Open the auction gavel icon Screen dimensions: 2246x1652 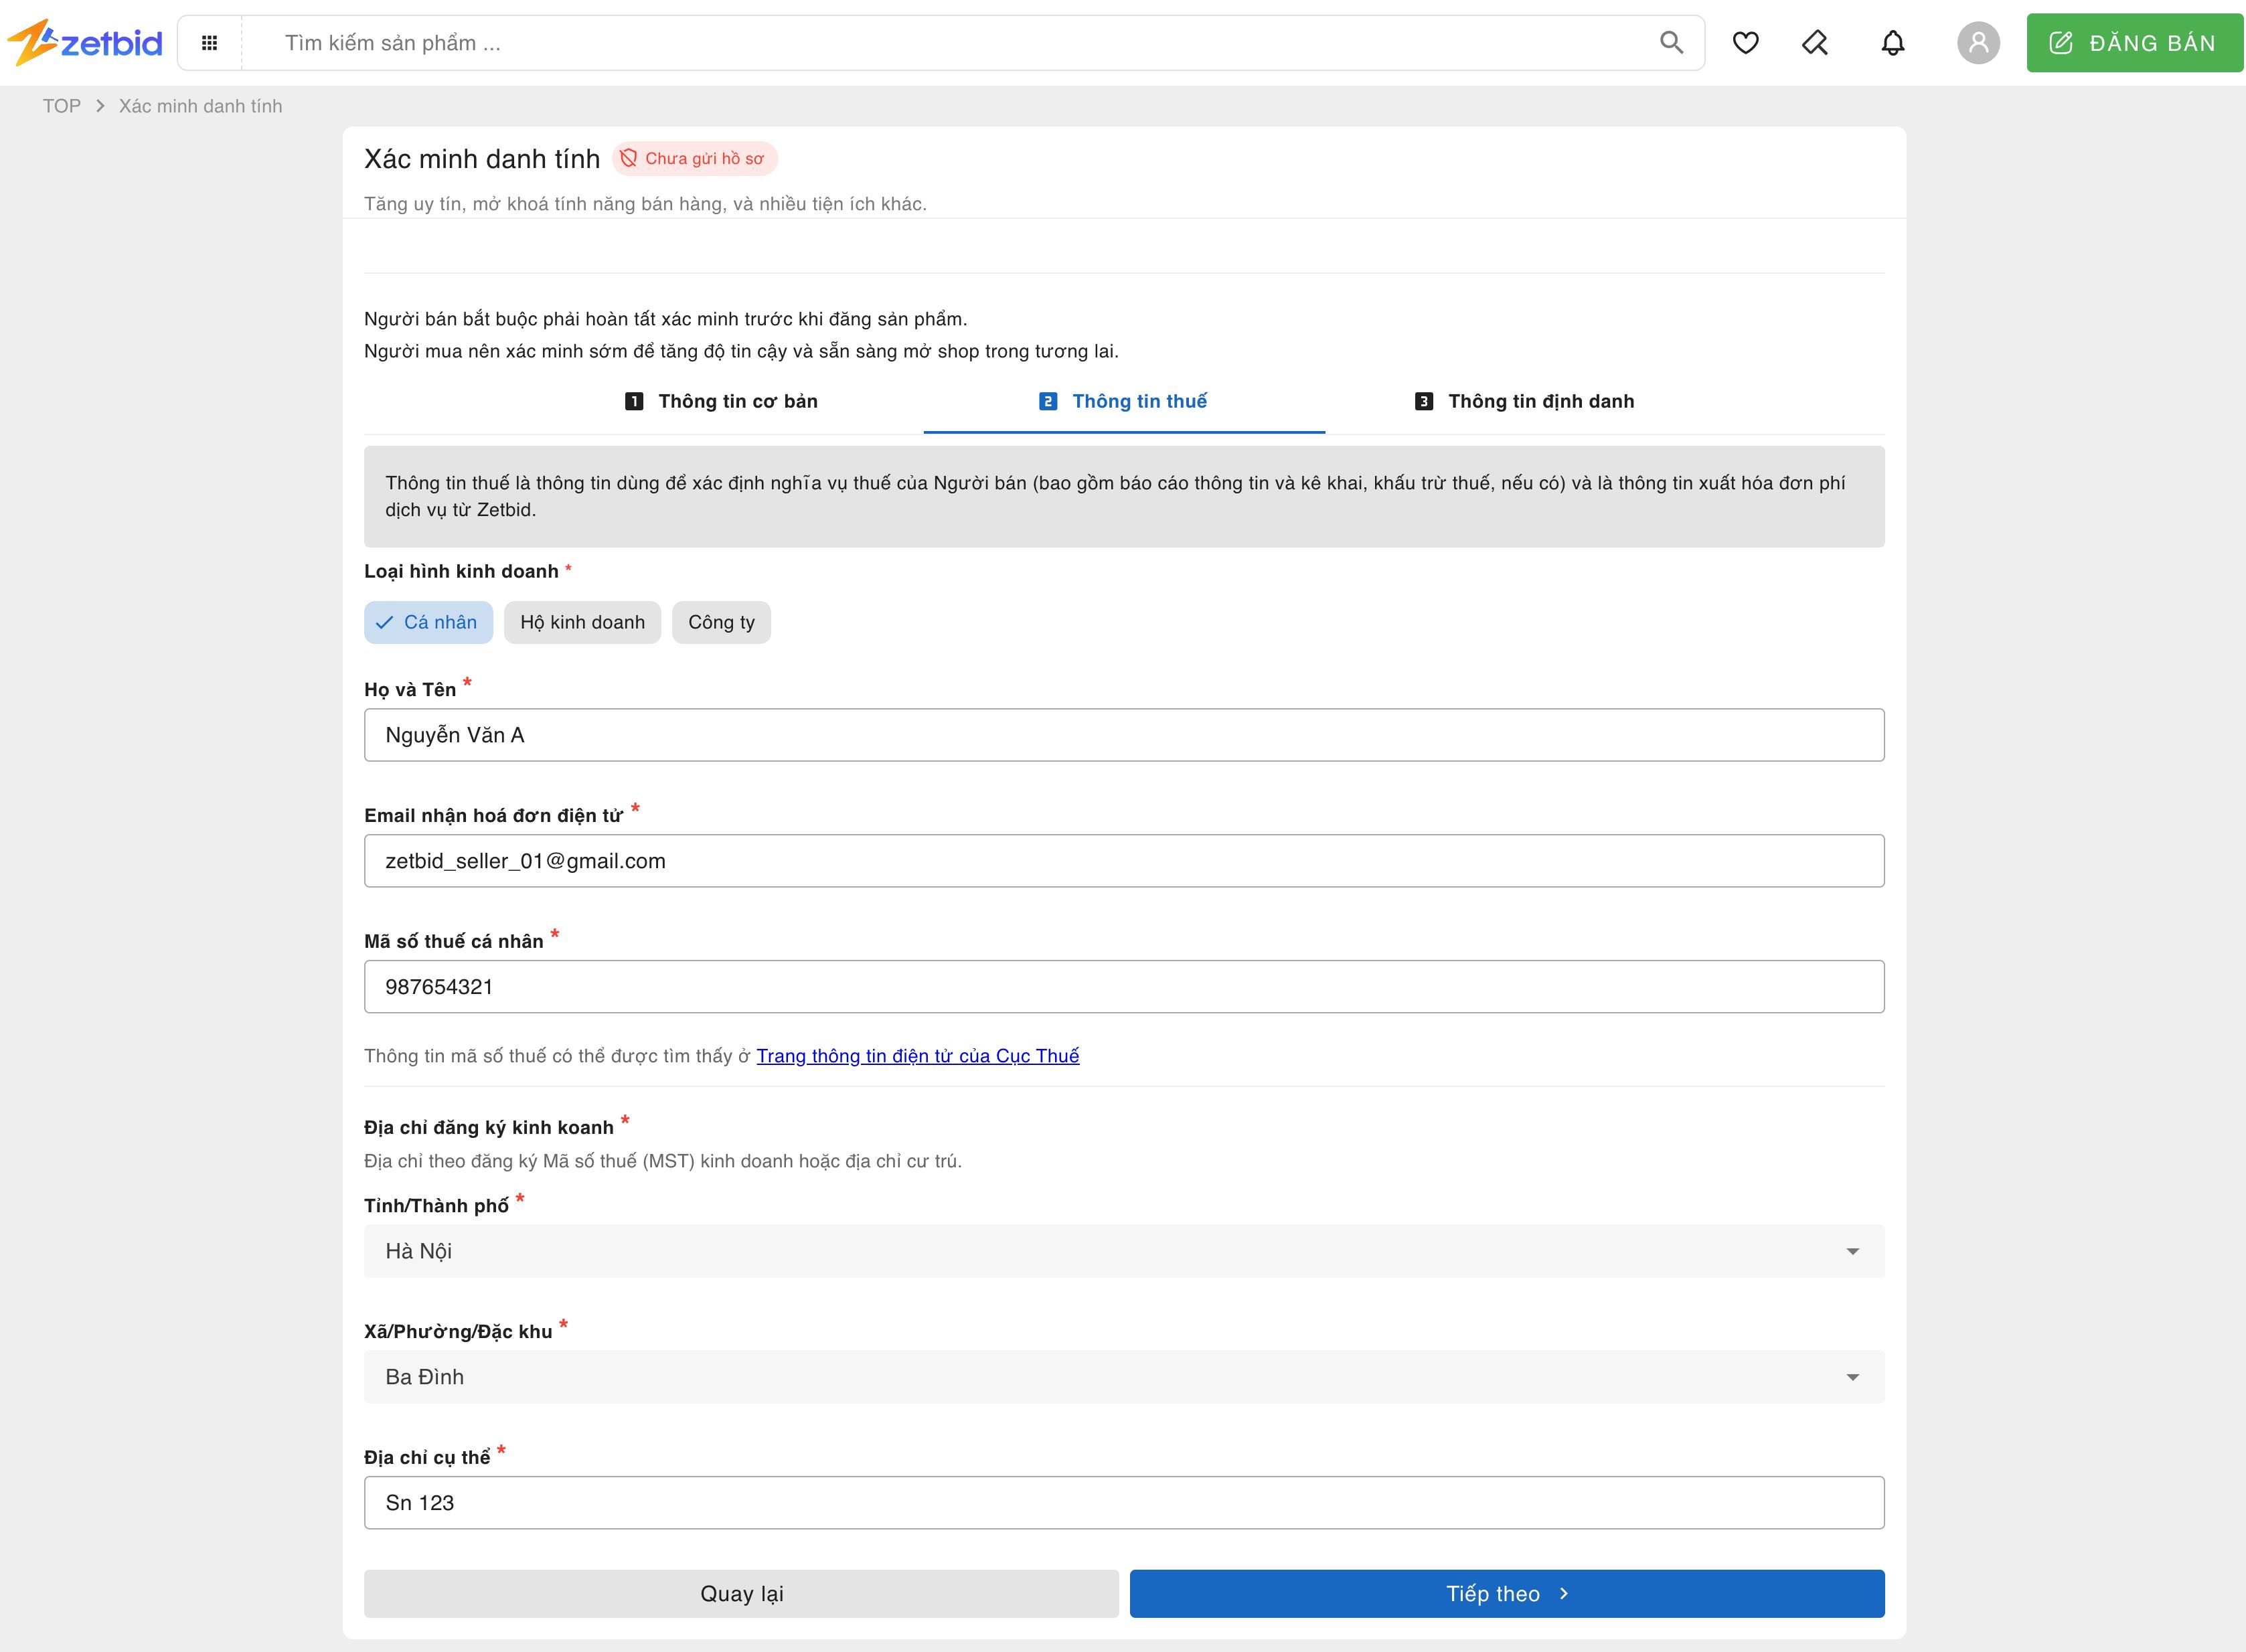click(1815, 43)
